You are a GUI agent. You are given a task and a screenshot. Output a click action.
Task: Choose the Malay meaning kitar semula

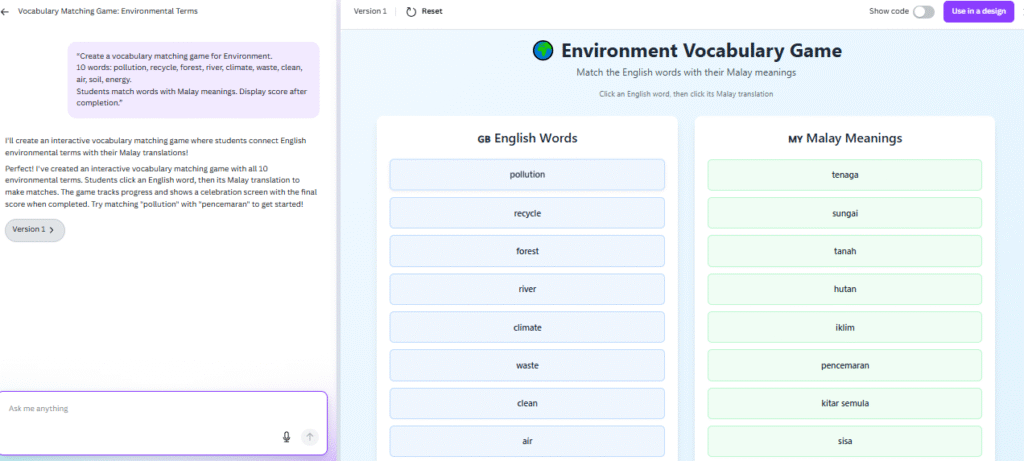tap(844, 404)
